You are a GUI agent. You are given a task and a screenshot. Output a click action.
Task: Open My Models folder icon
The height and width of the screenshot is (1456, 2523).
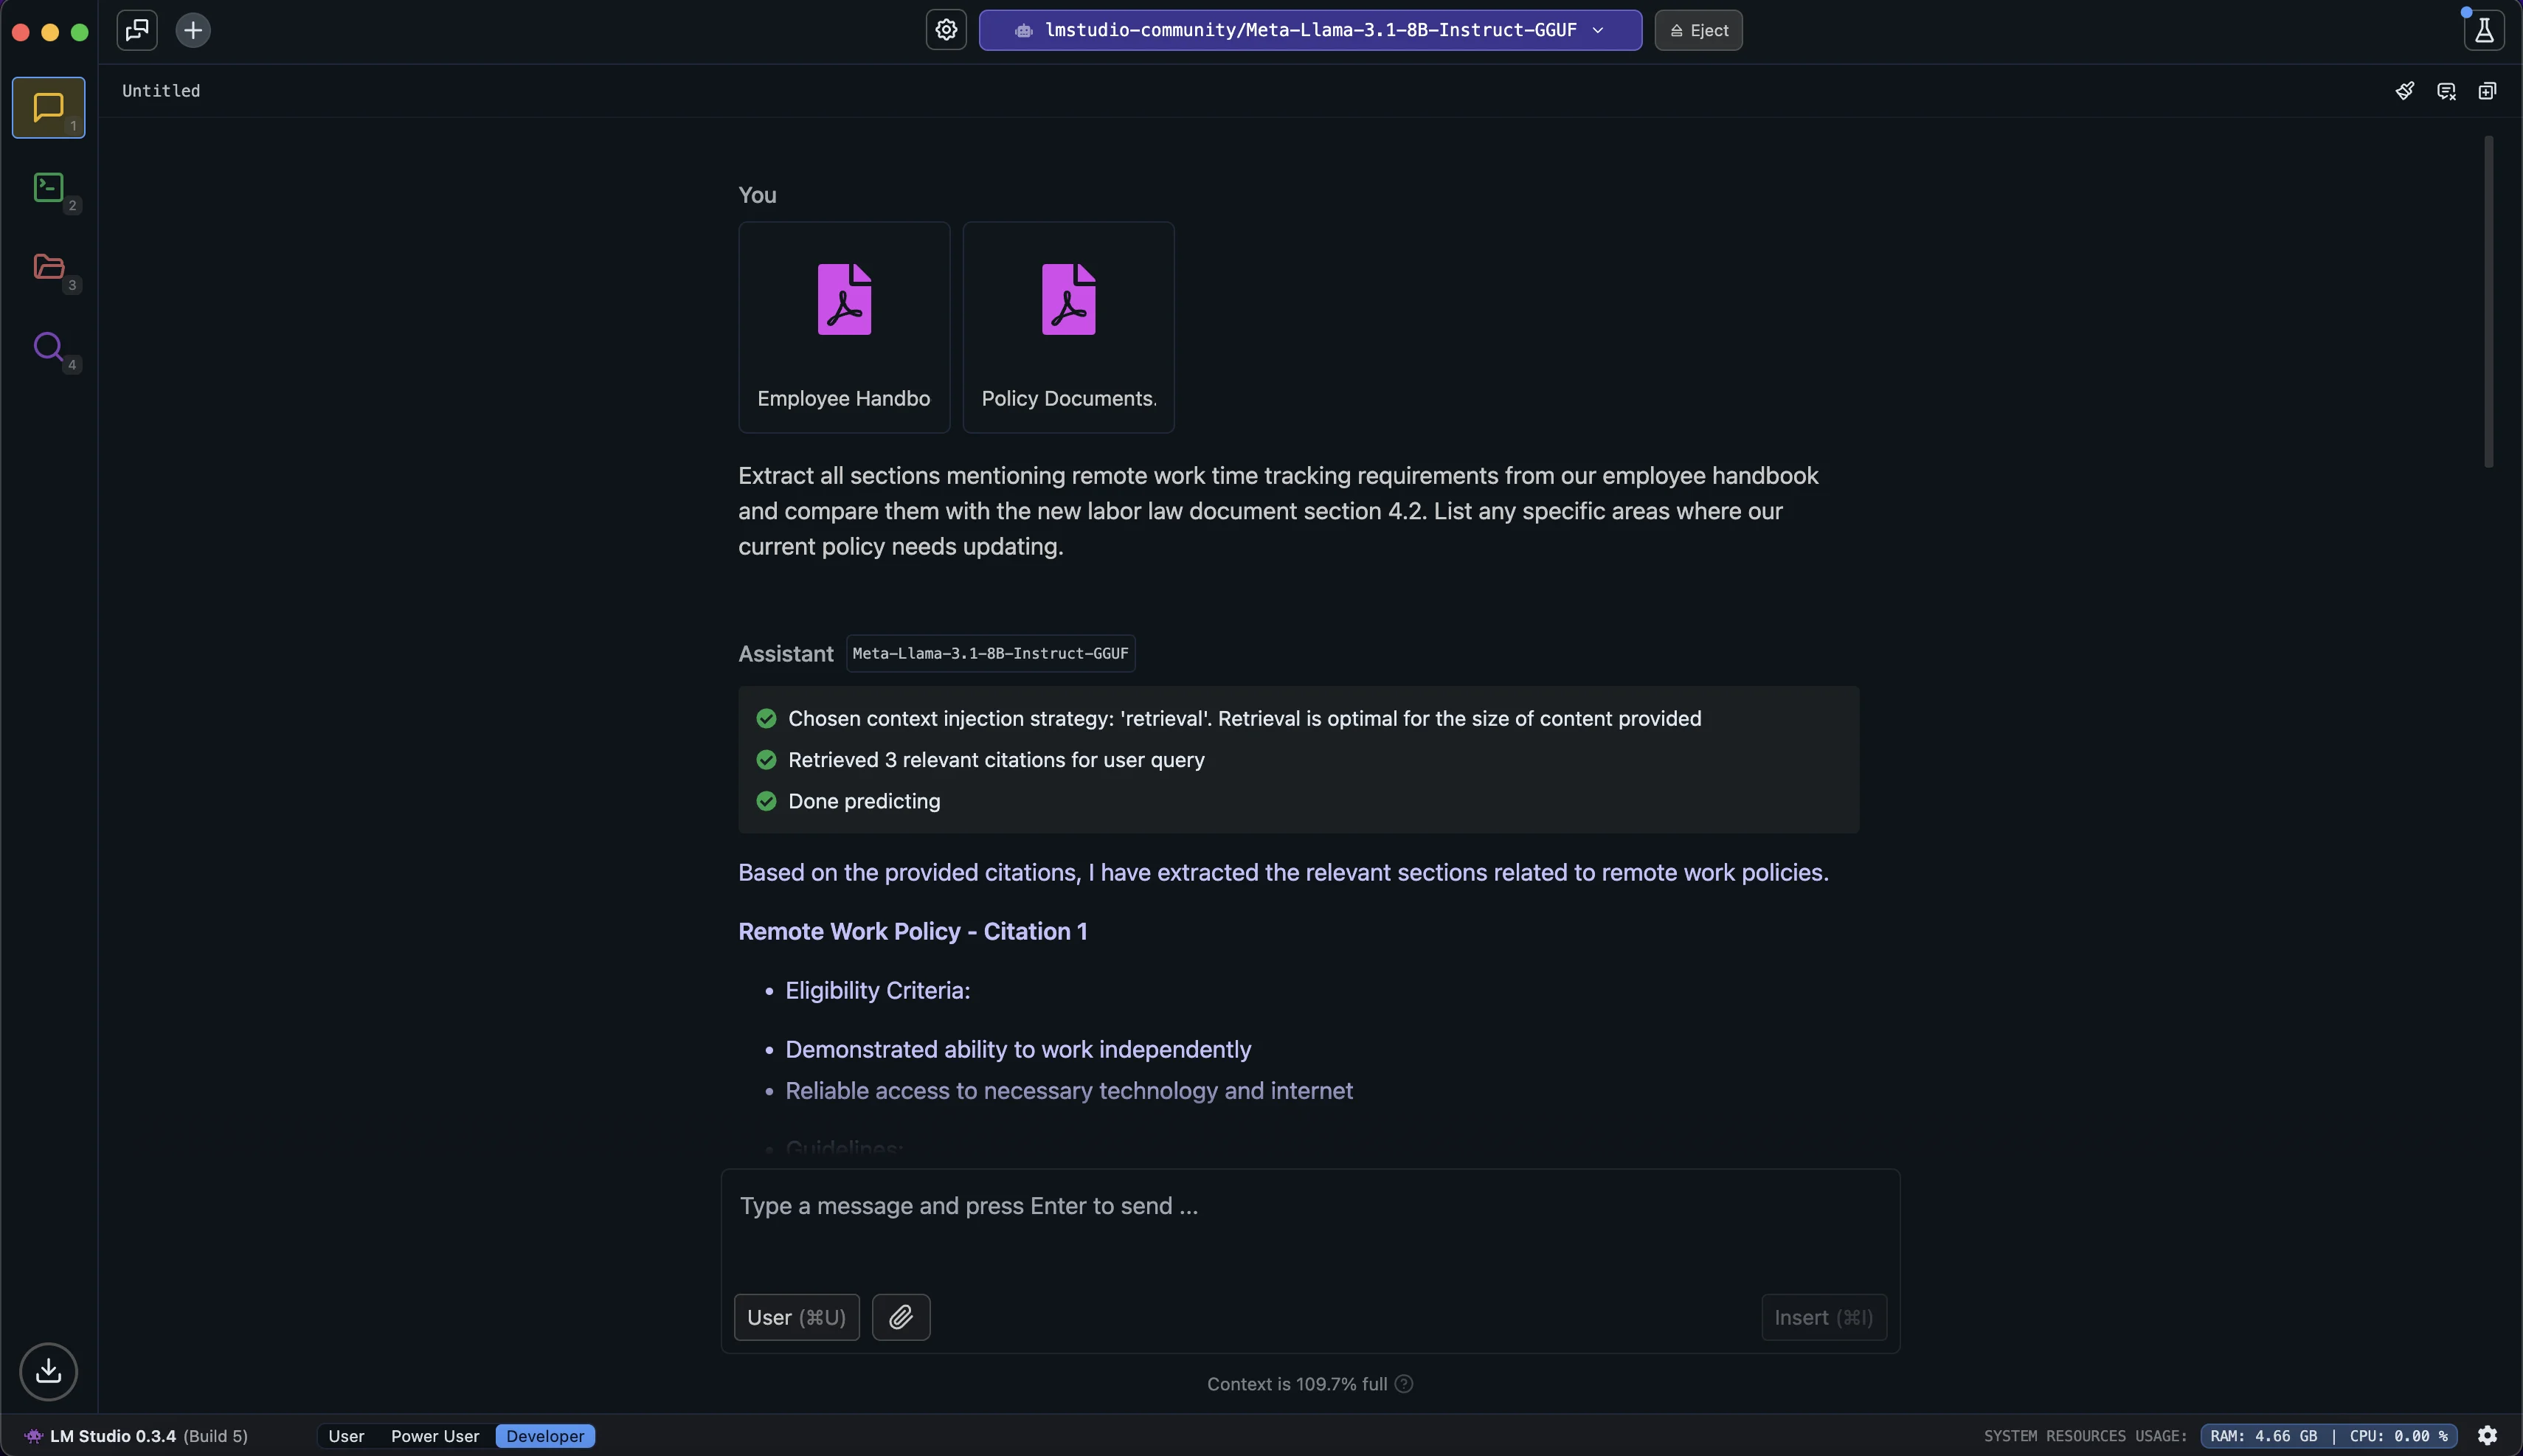48,267
